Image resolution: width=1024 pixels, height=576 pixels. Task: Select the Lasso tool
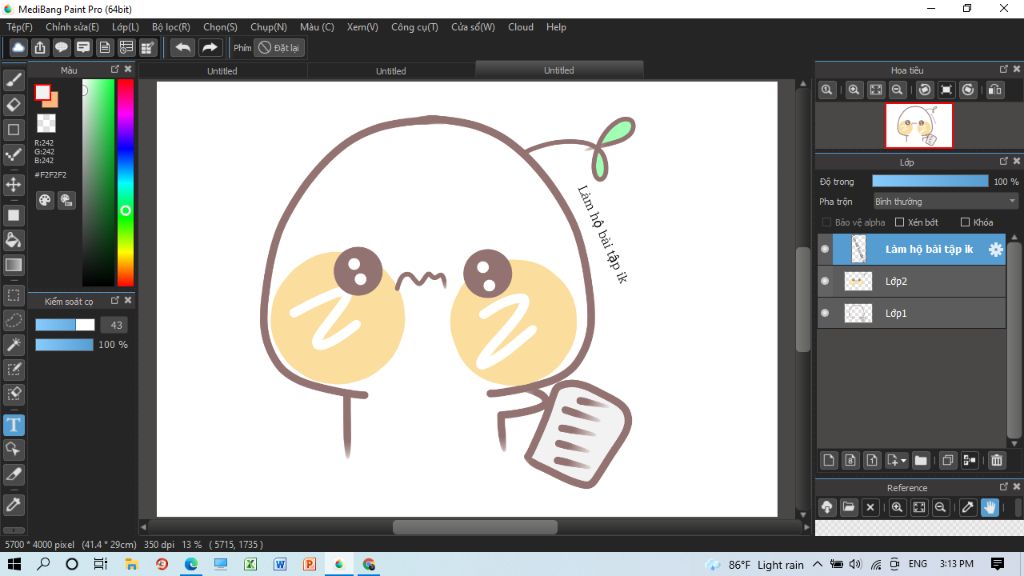tap(14, 320)
